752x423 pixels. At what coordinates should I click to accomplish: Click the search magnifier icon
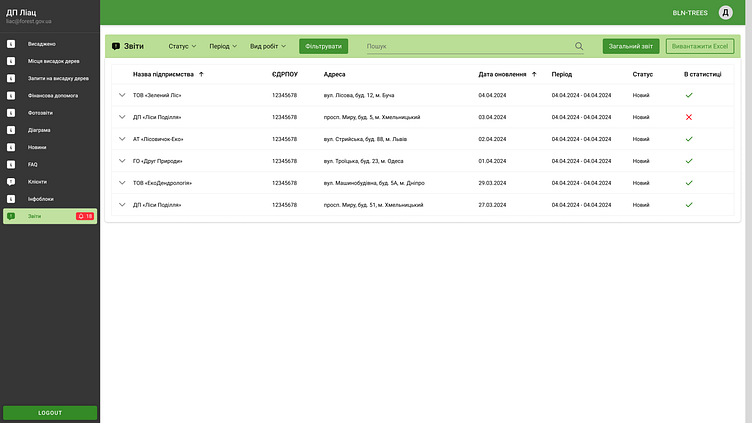point(579,46)
